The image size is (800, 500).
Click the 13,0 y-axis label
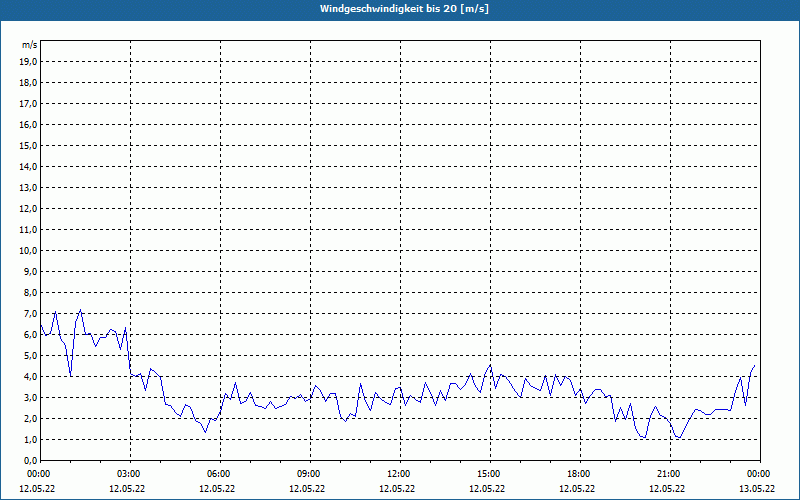click(x=28, y=188)
